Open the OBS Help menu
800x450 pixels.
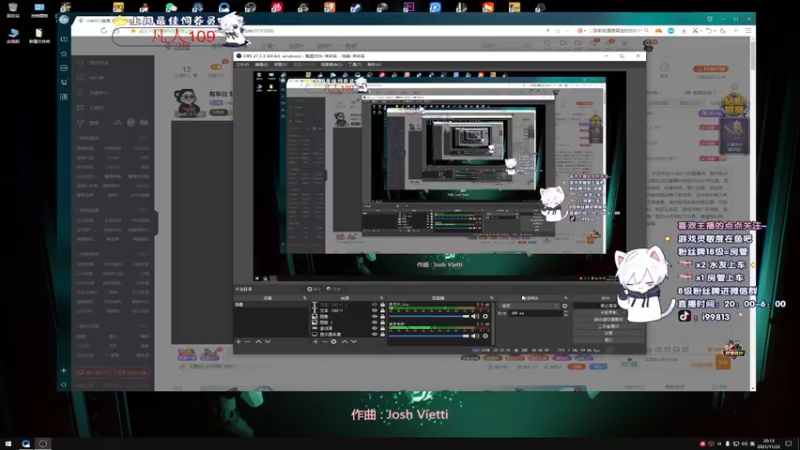[374, 65]
